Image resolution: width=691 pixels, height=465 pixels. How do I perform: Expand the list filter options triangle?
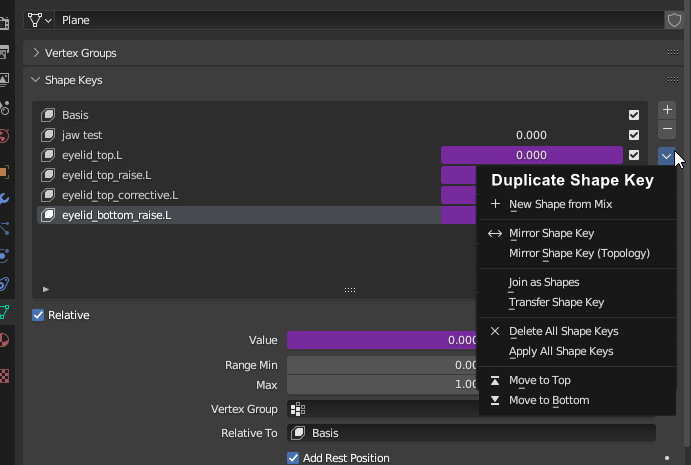pyautogui.click(x=46, y=290)
